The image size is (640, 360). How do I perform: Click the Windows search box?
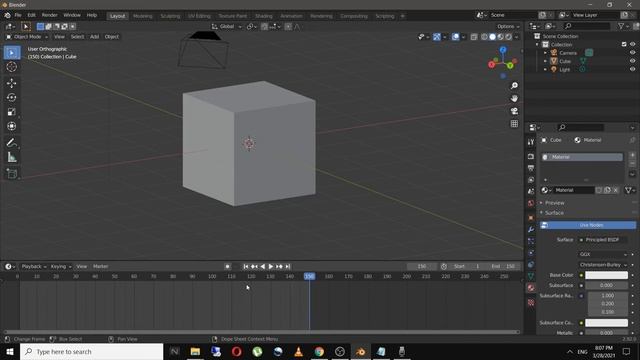pyautogui.click(x=92, y=351)
